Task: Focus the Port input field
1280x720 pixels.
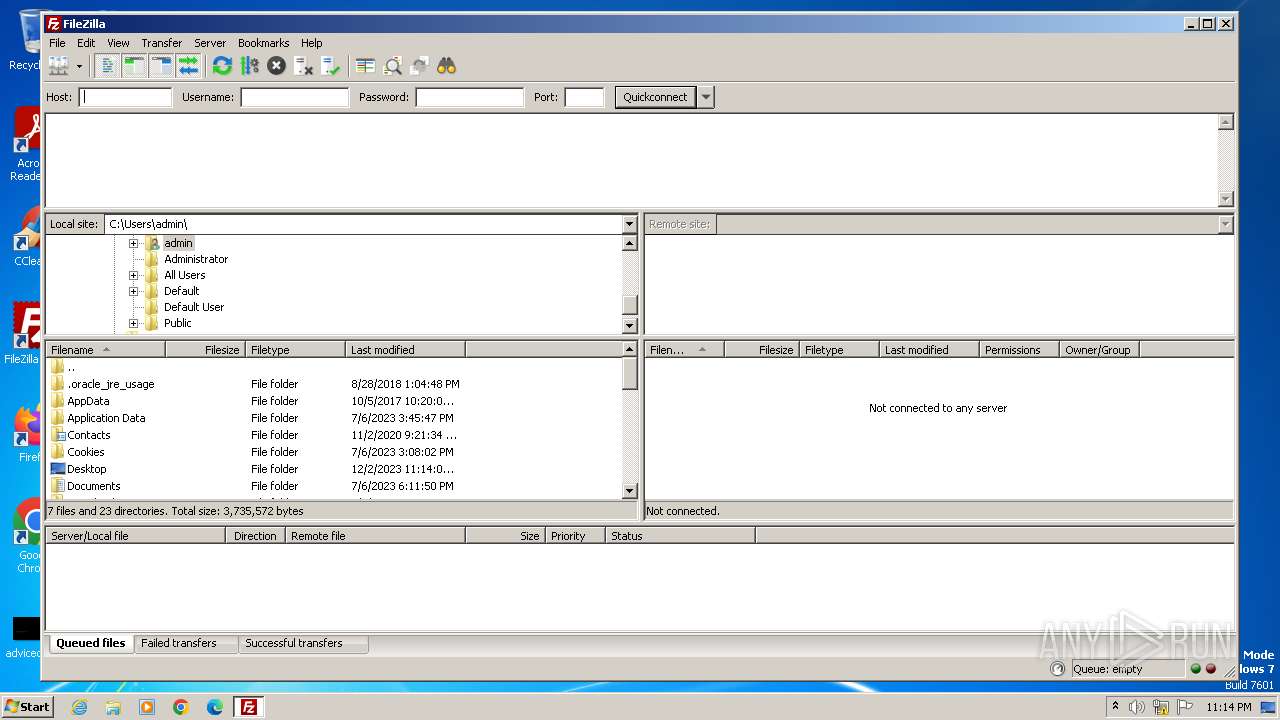Action: pos(584,97)
